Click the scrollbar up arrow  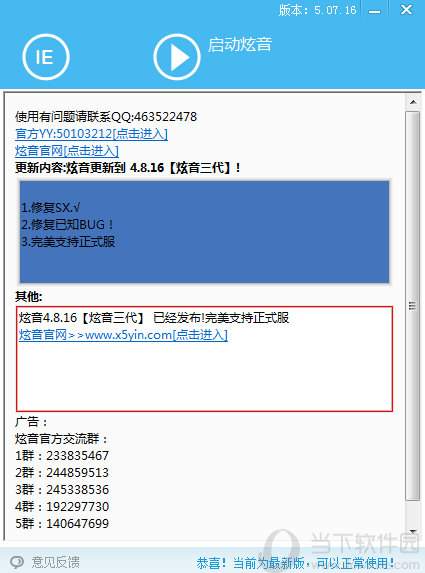point(413,102)
